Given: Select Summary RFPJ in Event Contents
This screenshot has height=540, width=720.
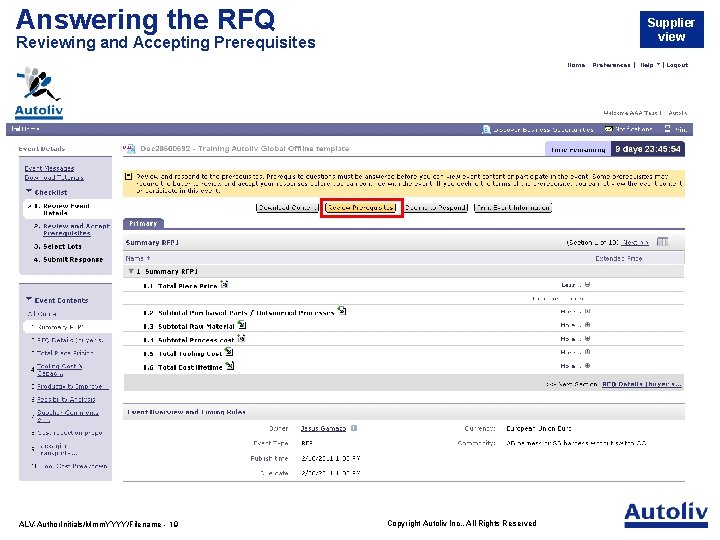Looking at the screenshot, I should coord(61,327).
